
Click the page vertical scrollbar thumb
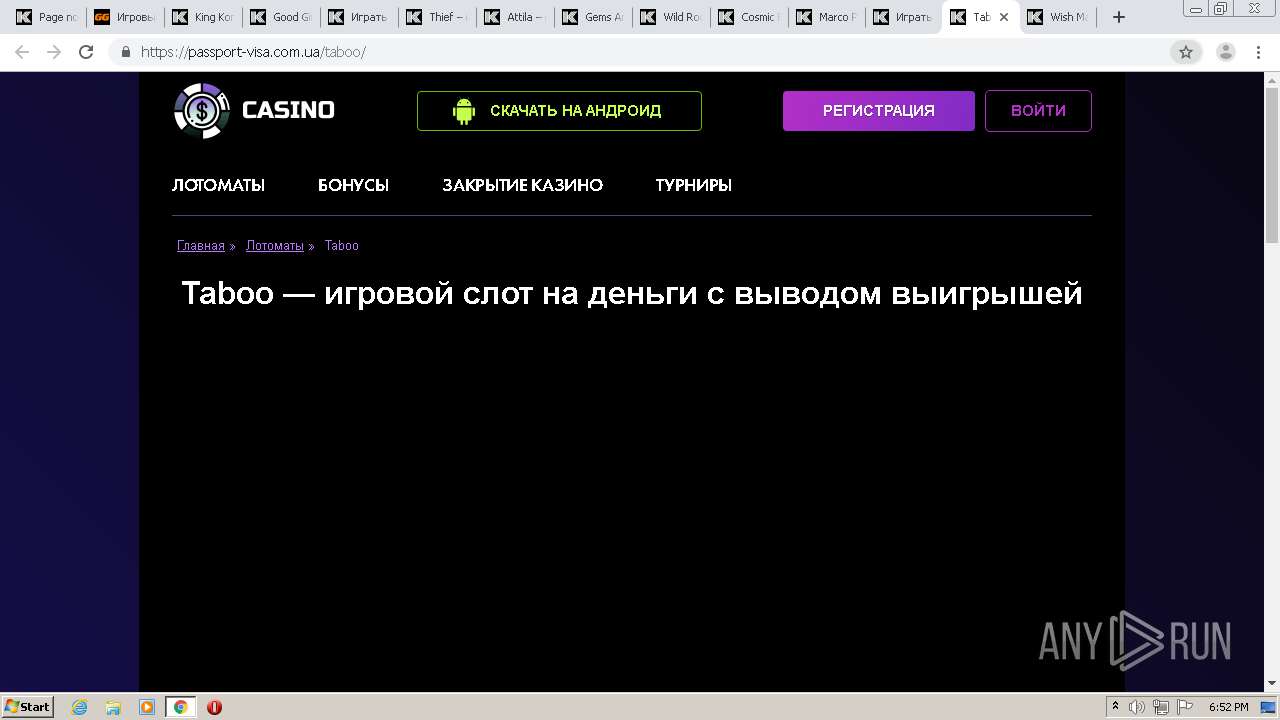1272,165
